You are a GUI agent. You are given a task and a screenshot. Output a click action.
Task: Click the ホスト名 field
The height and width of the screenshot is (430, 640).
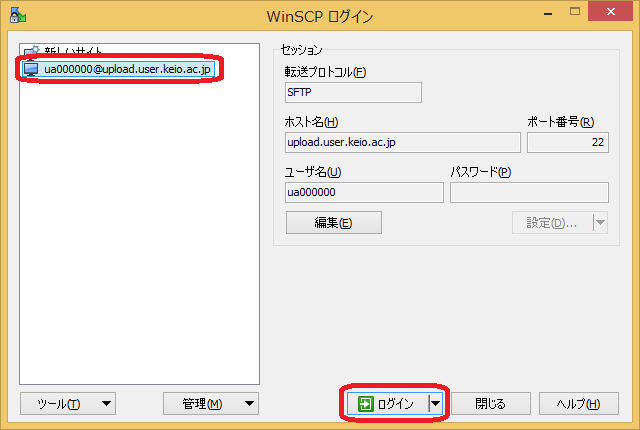402,142
